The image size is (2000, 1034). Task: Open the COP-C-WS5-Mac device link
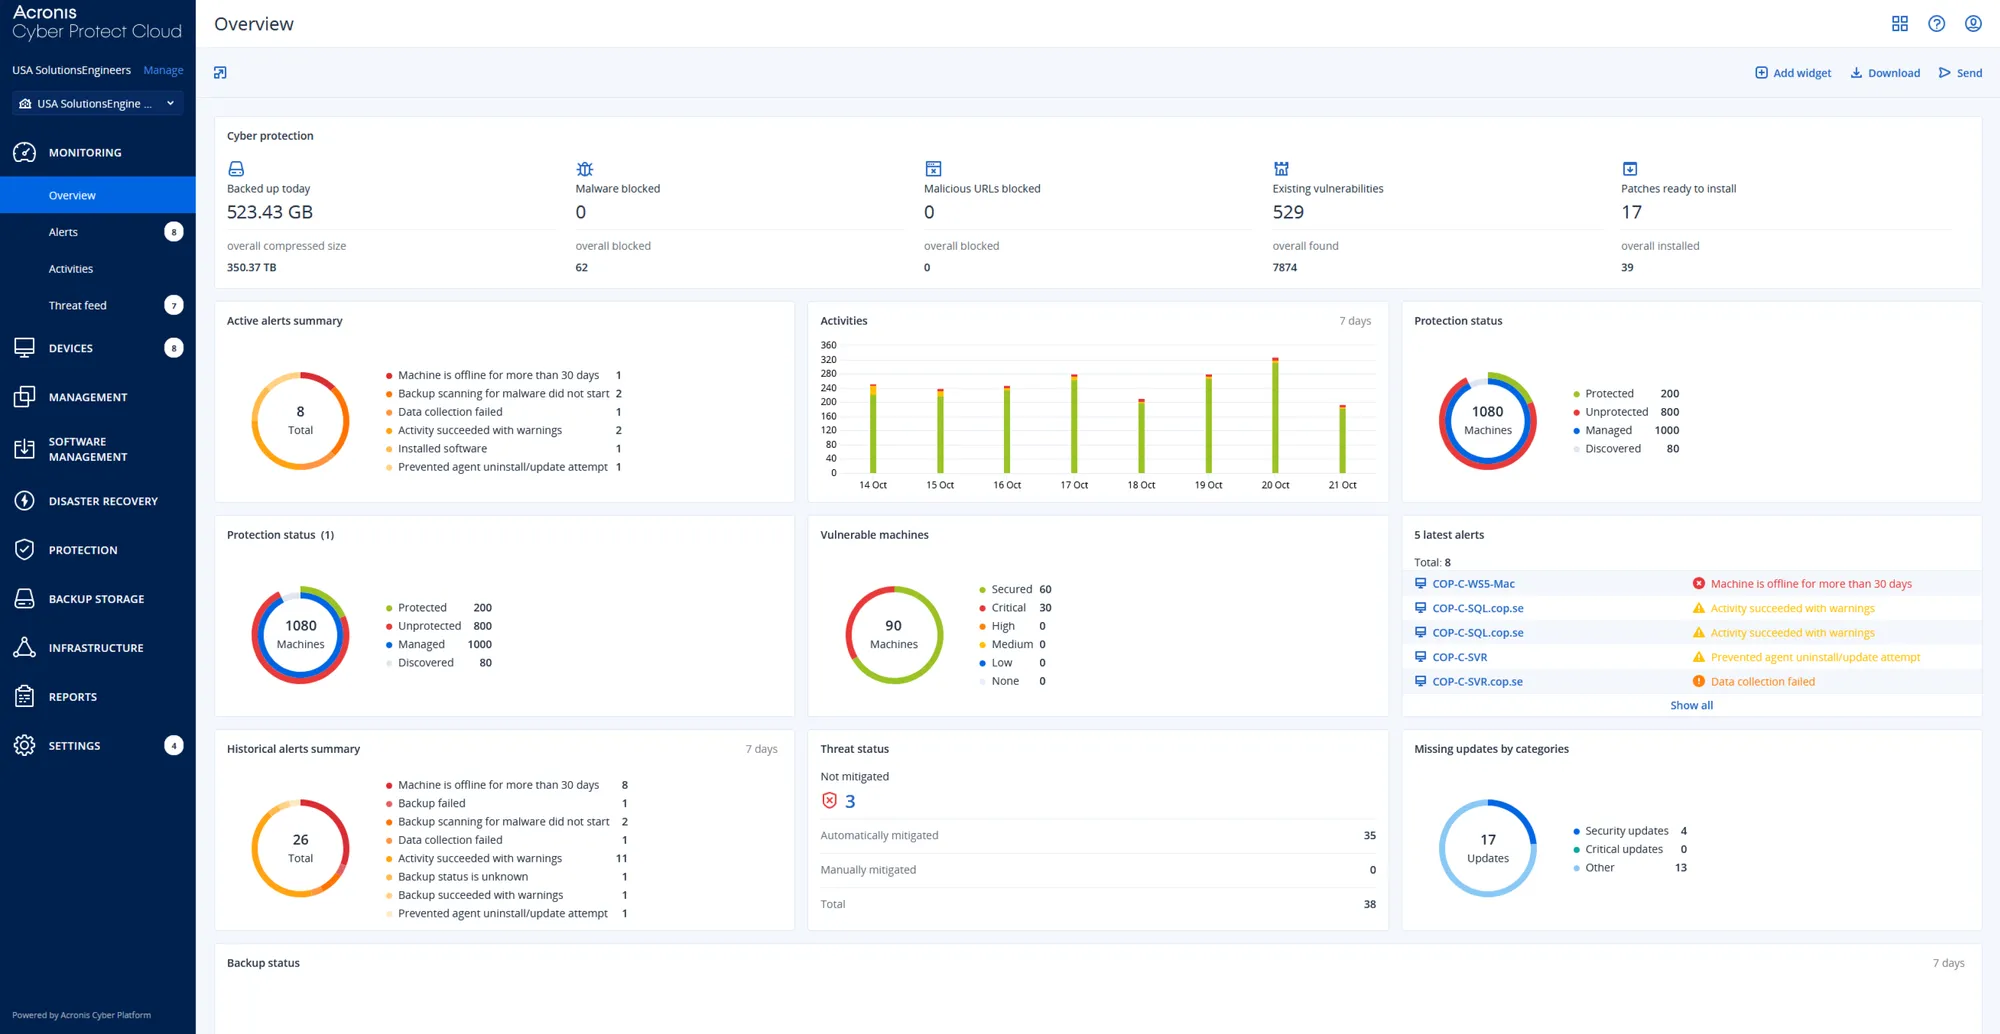[x=1473, y=584]
